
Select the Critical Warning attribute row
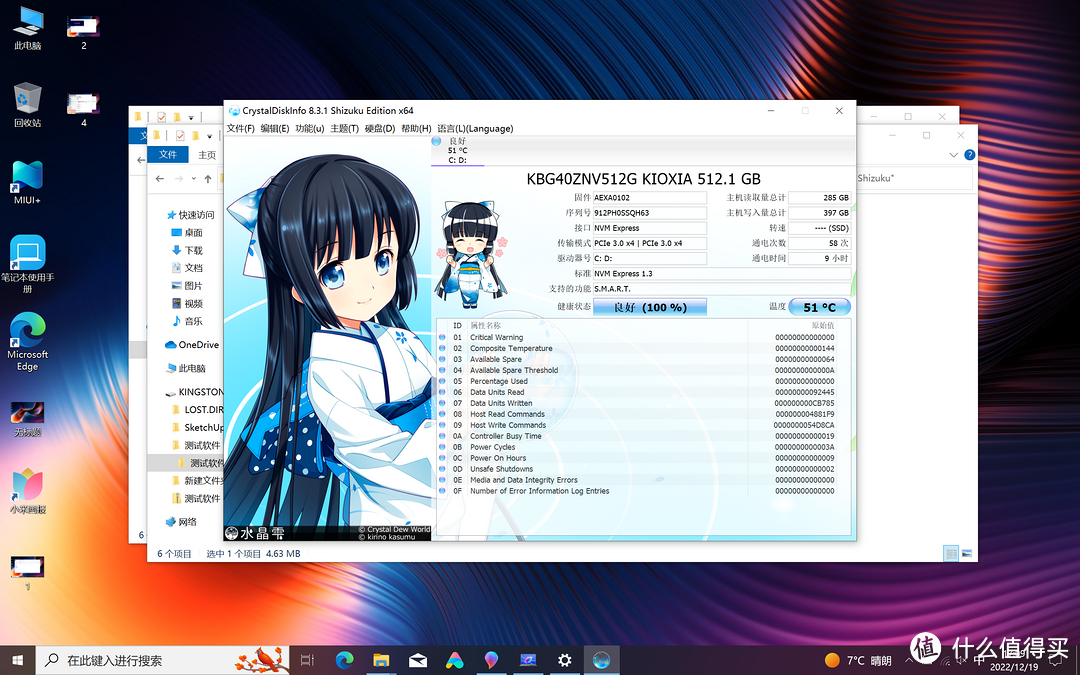[644, 338]
